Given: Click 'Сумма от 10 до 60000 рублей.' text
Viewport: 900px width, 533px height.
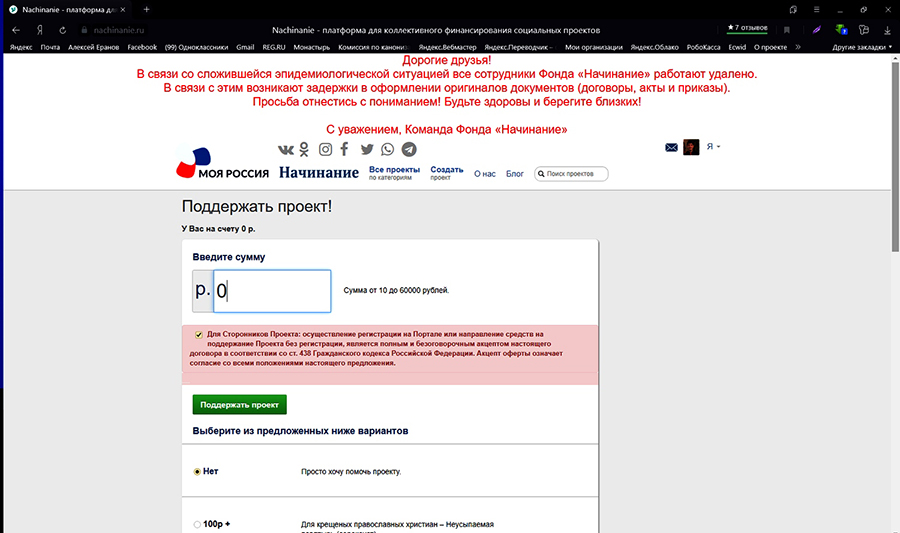Looking at the screenshot, I should (x=396, y=290).
